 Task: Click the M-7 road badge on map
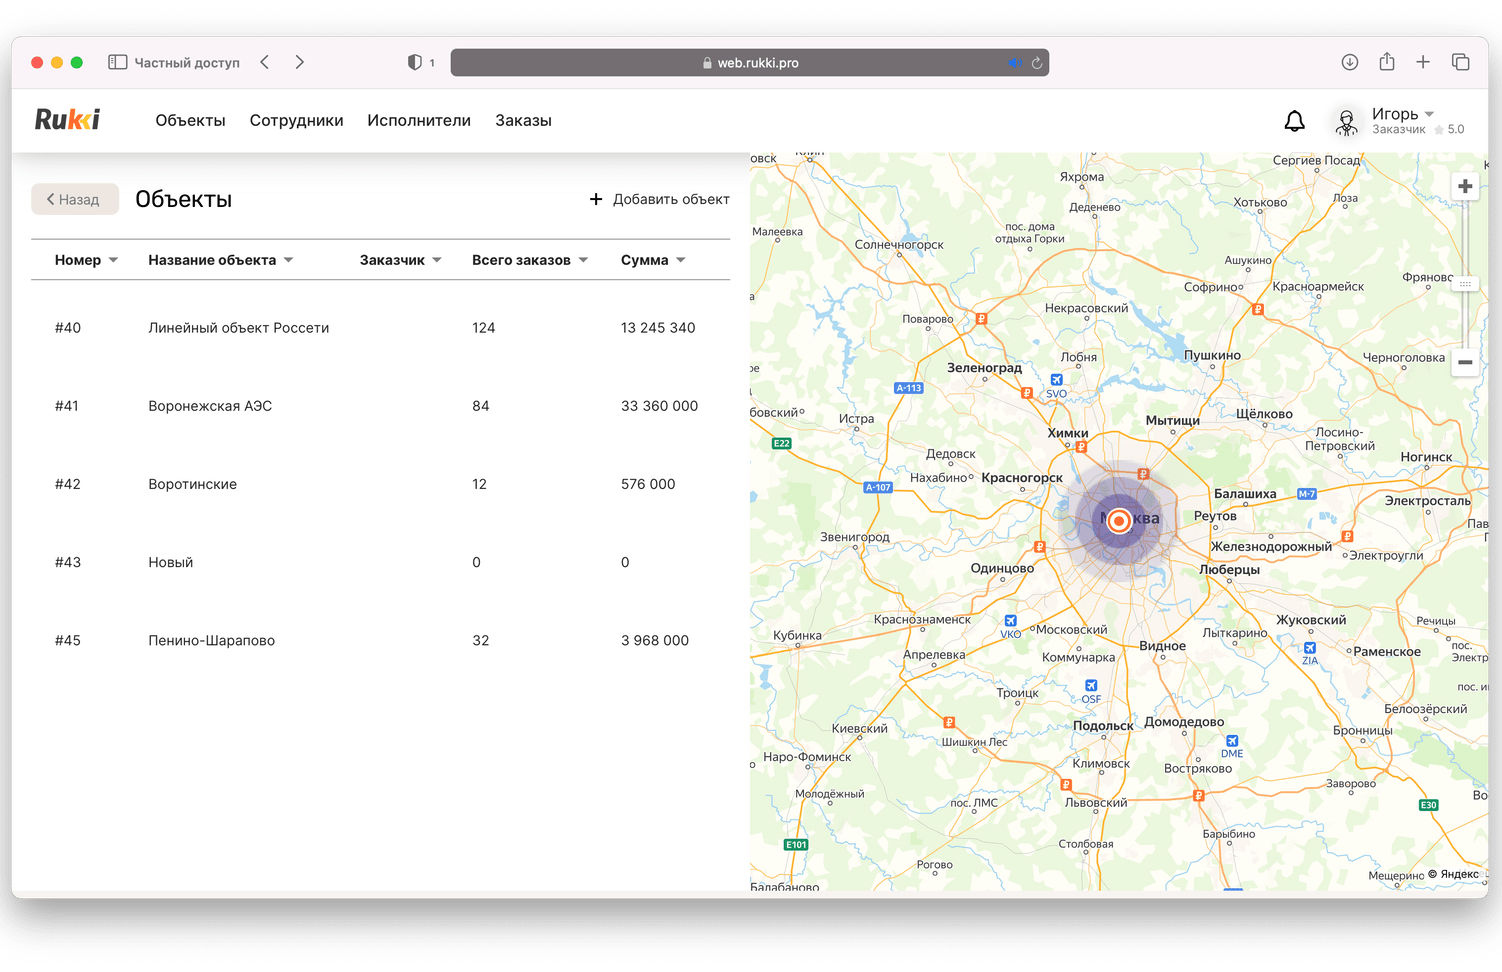pyautogui.click(x=1306, y=494)
